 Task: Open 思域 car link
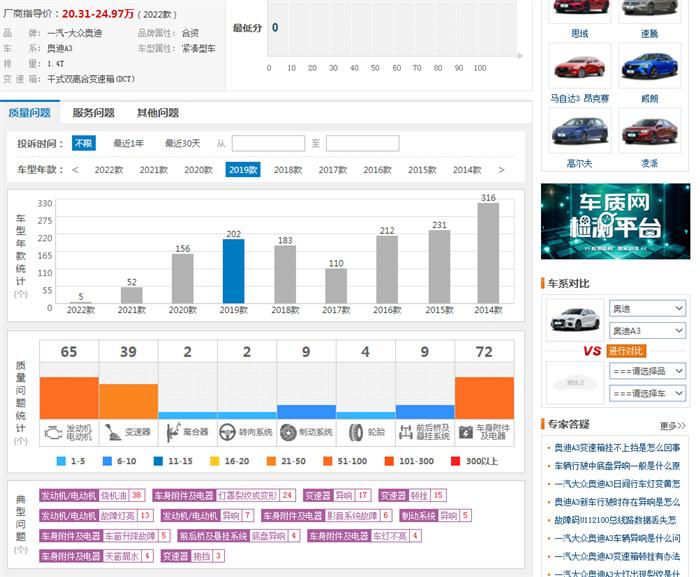click(x=579, y=33)
